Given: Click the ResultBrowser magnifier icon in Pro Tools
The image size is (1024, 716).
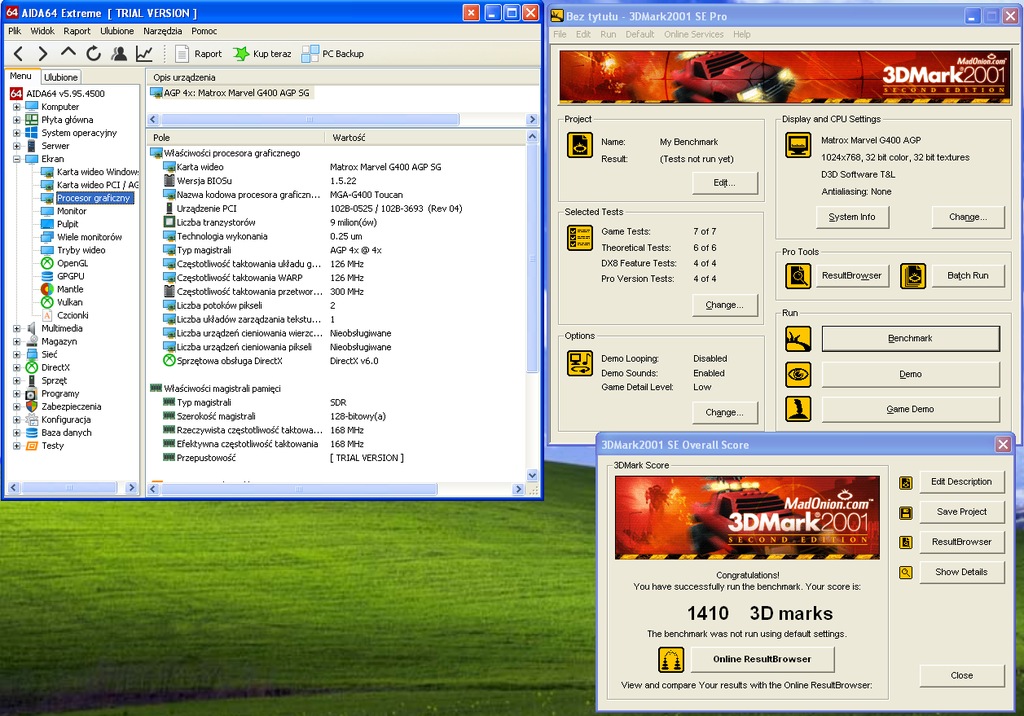Looking at the screenshot, I should [797, 276].
